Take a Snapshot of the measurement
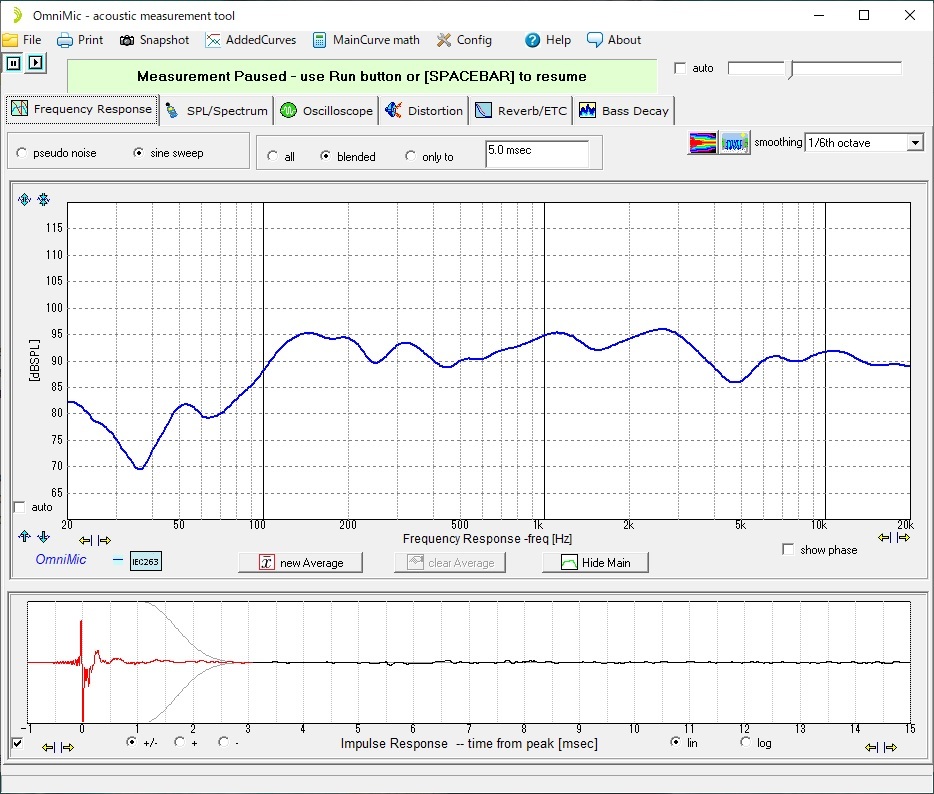The image size is (934, 794). [154, 40]
